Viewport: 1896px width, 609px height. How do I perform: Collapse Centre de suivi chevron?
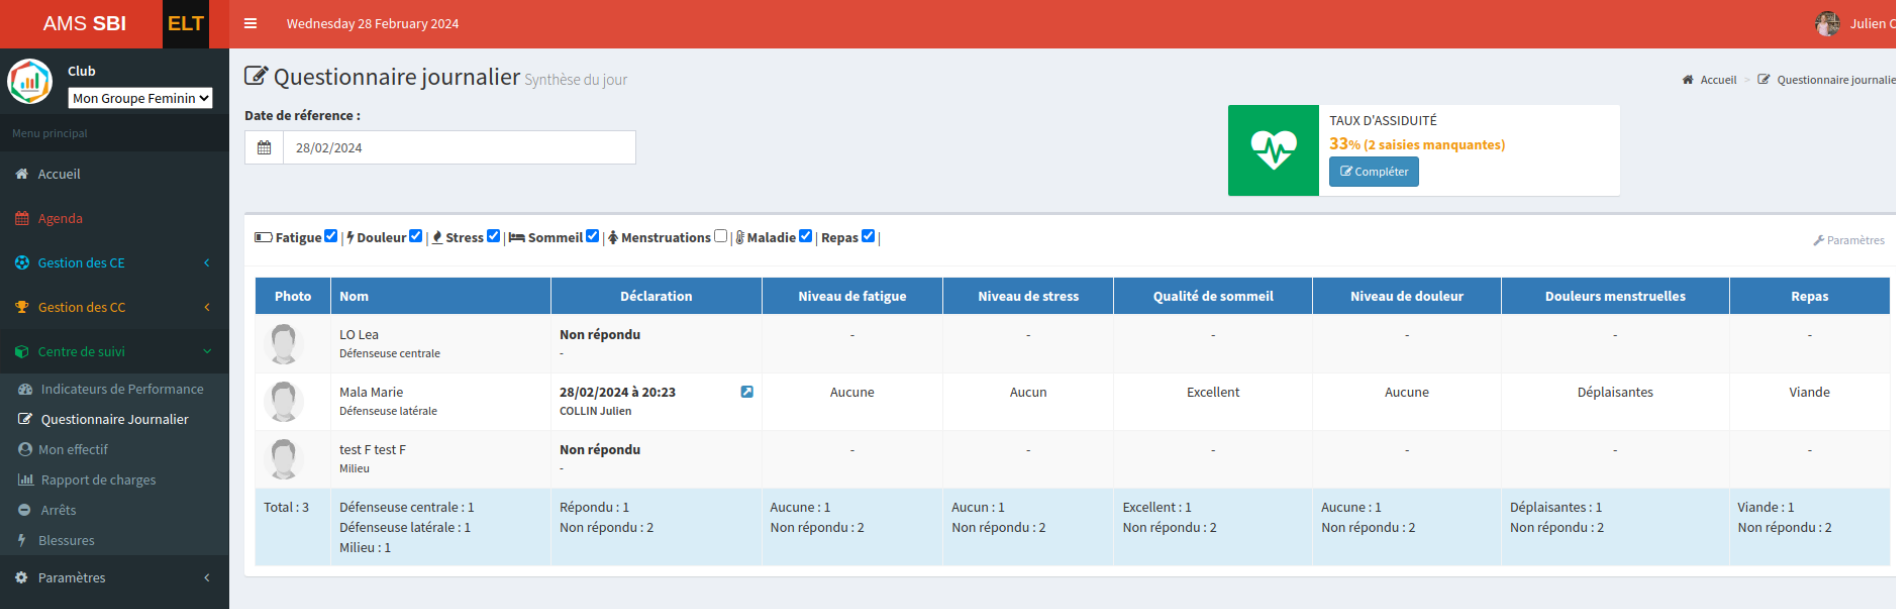(207, 352)
